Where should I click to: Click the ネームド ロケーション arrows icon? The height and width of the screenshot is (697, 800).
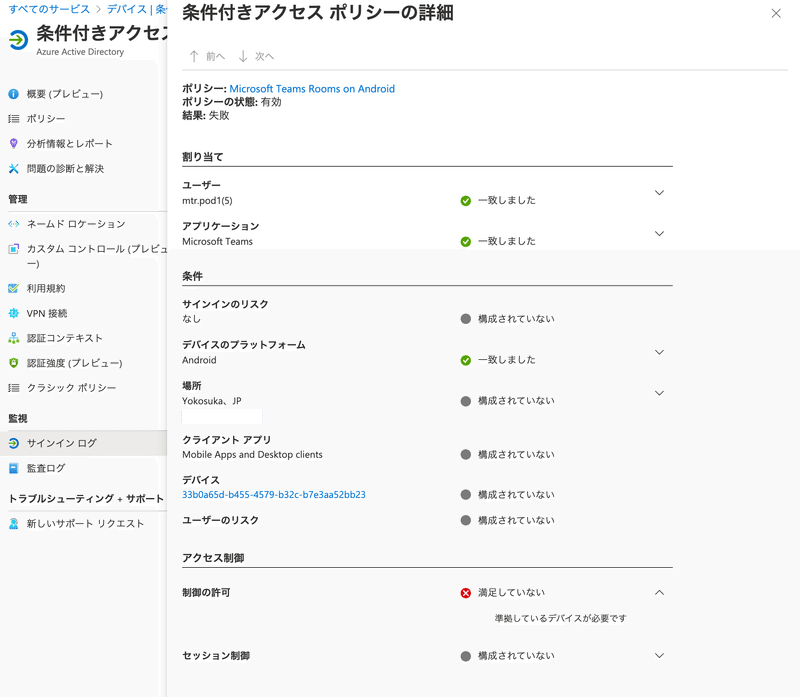click(14, 224)
